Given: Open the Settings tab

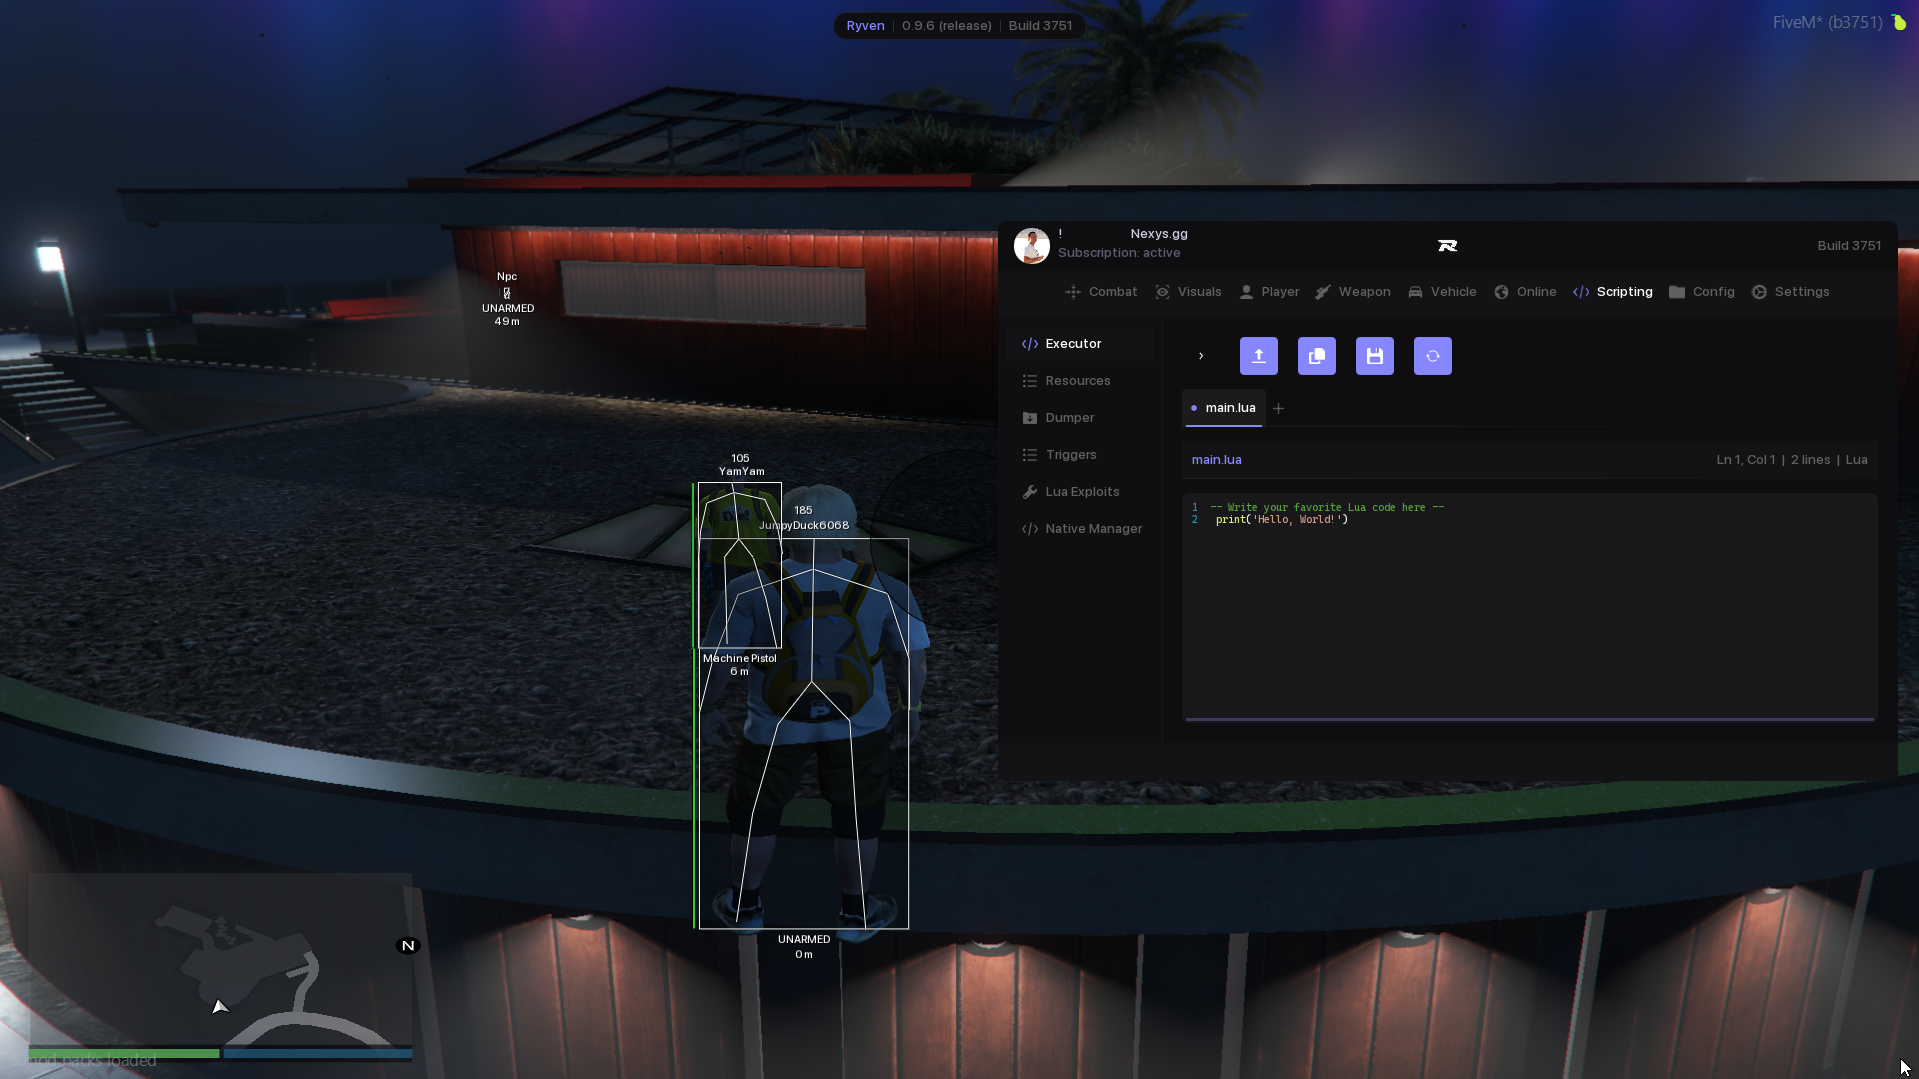Looking at the screenshot, I should pyautogui.click(x=1790, y=292).
